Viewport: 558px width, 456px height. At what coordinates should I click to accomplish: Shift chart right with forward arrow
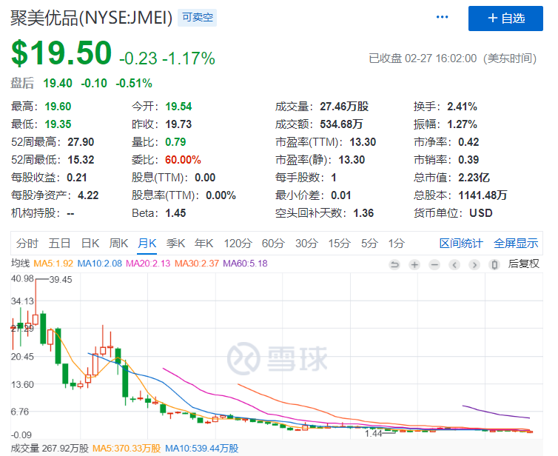(474, 264)
